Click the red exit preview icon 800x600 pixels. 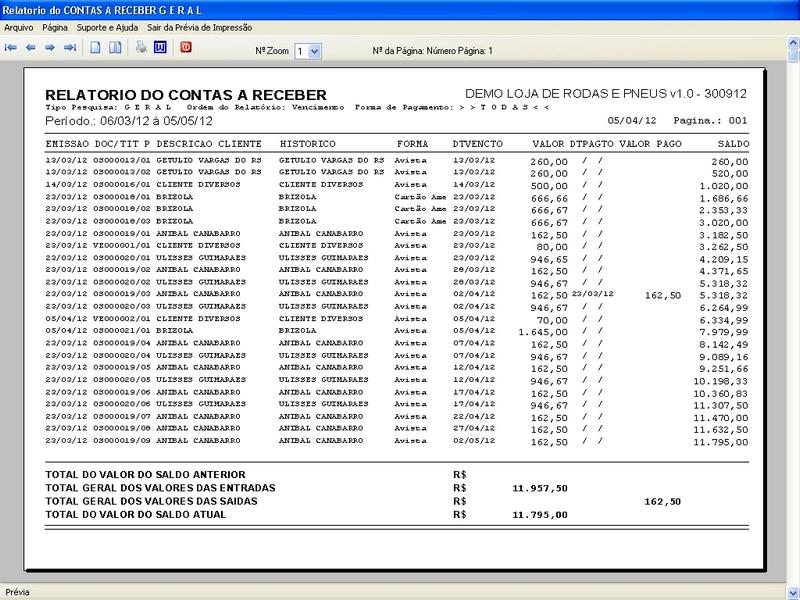coord(186,47)
